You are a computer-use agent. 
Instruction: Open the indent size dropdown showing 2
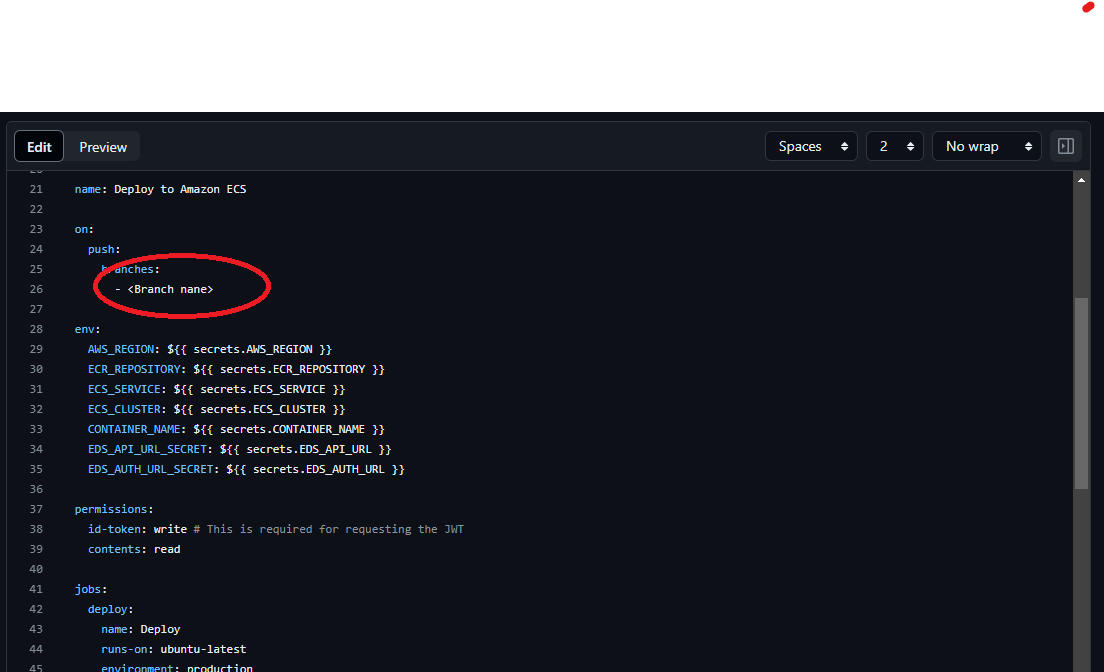pos(894,146)
